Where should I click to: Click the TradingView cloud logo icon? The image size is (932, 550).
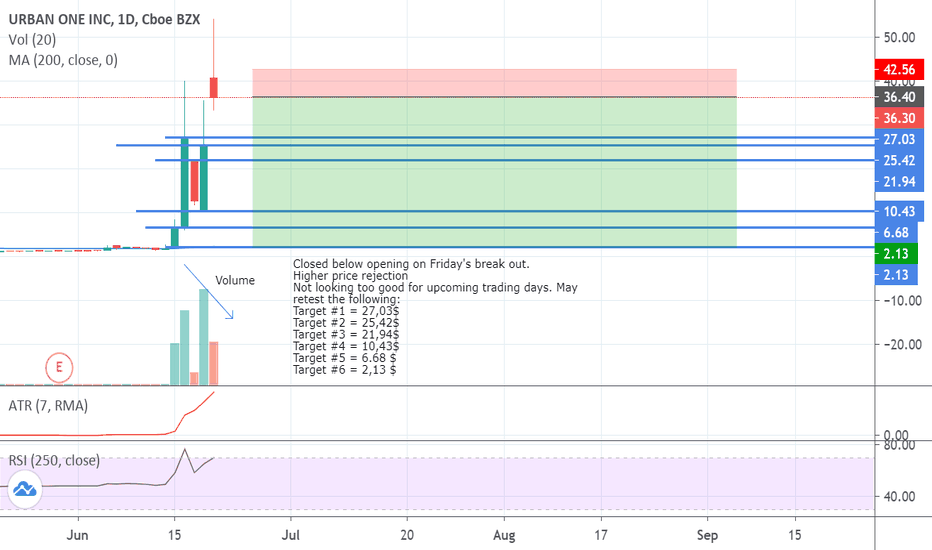point(24,489)
